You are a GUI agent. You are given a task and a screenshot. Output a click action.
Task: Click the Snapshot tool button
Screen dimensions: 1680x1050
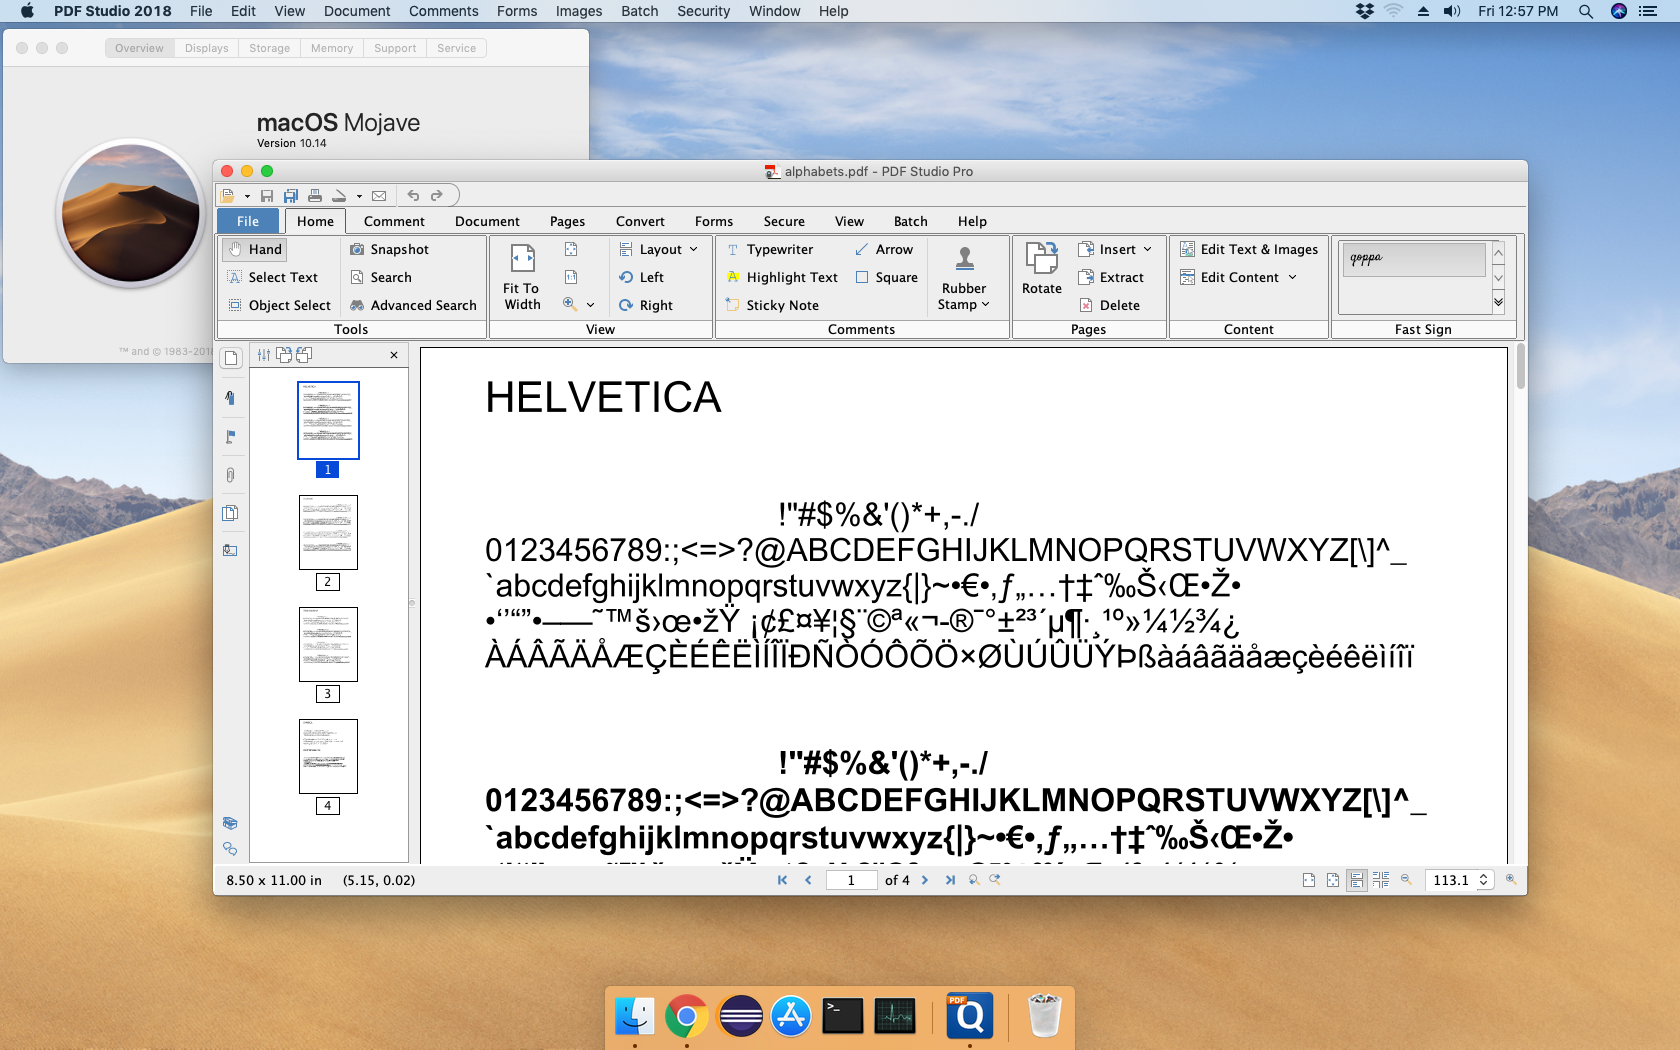pyautogui.click(x=389, y=249)
